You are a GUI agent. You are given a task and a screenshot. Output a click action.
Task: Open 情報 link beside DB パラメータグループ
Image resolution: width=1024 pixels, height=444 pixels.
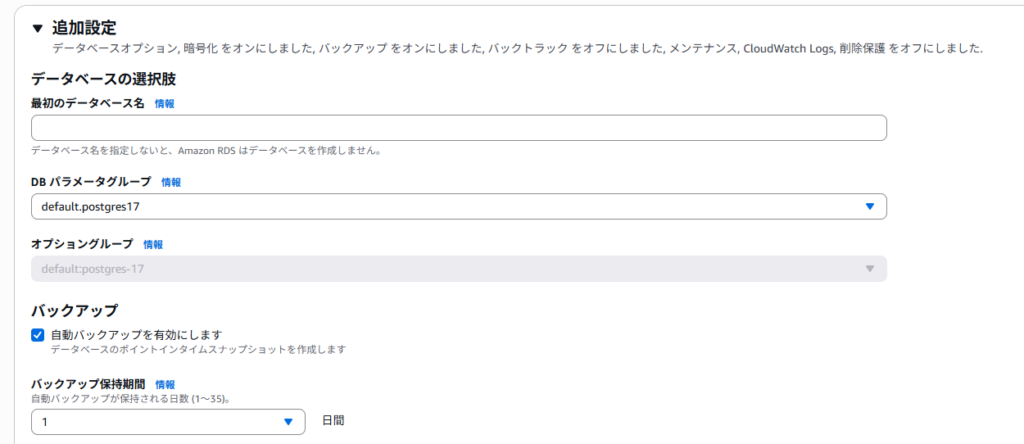171,182
